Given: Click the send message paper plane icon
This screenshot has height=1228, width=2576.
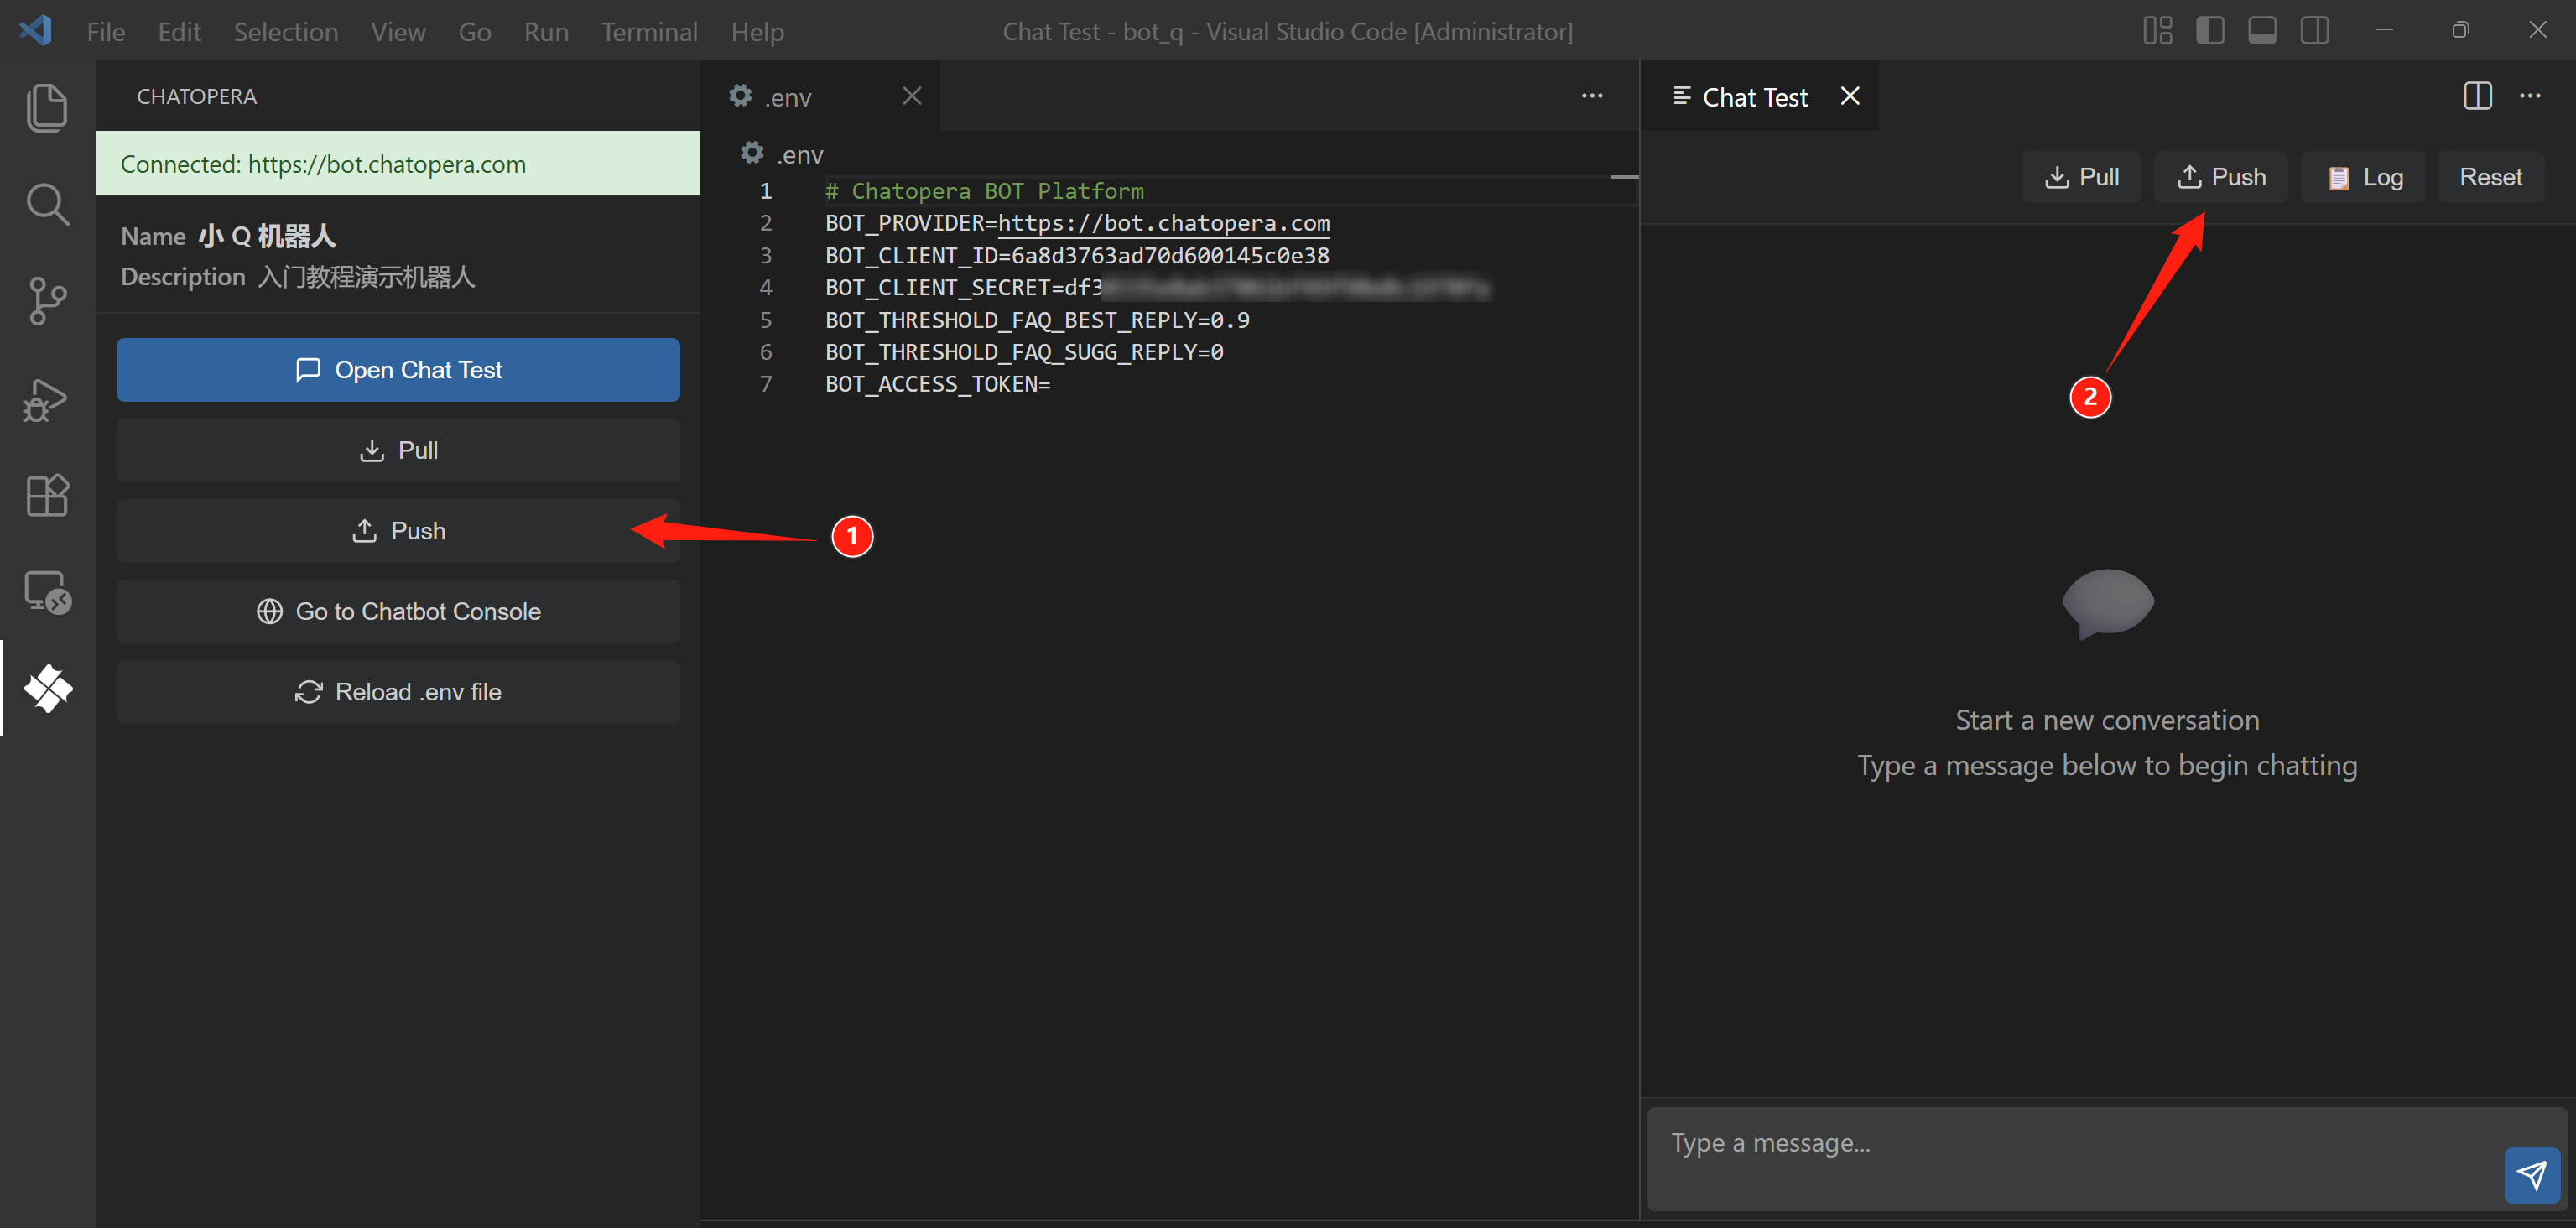Looking at the screenshot, I should [2531, 1175].
